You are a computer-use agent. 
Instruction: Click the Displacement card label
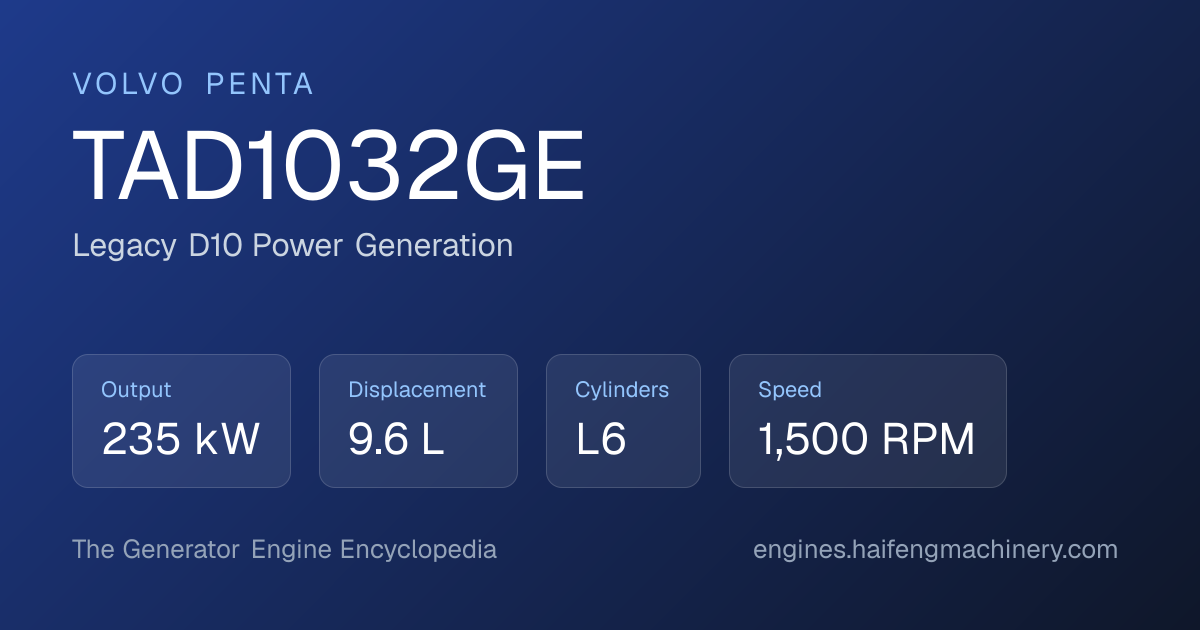(417, 390)
